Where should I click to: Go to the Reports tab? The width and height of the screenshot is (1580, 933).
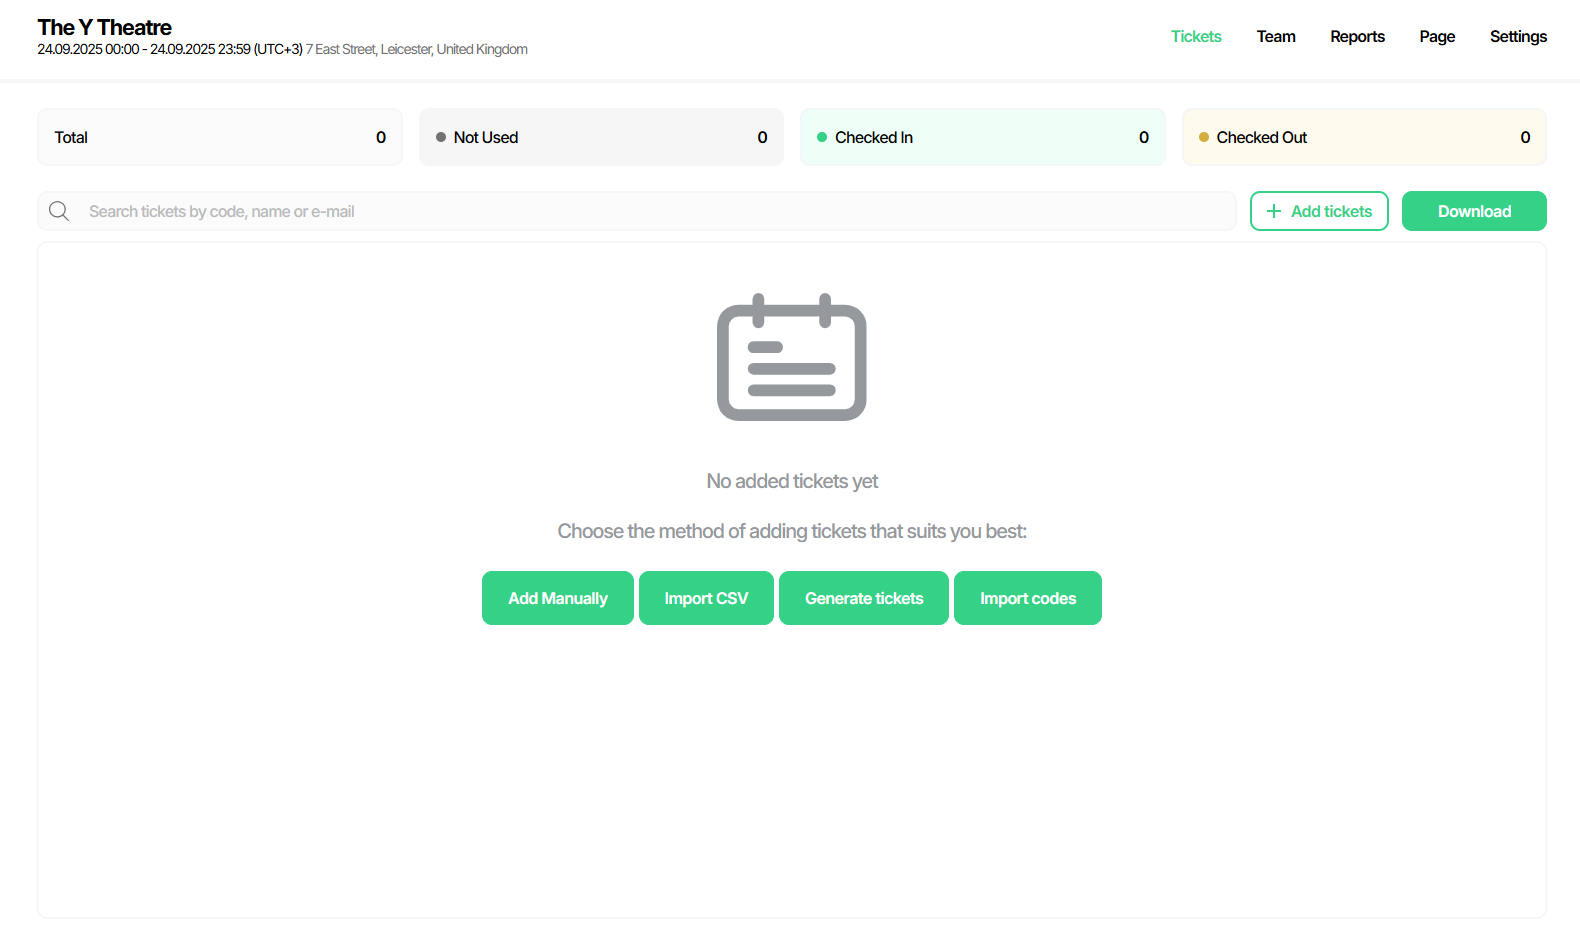[1357, 36]
